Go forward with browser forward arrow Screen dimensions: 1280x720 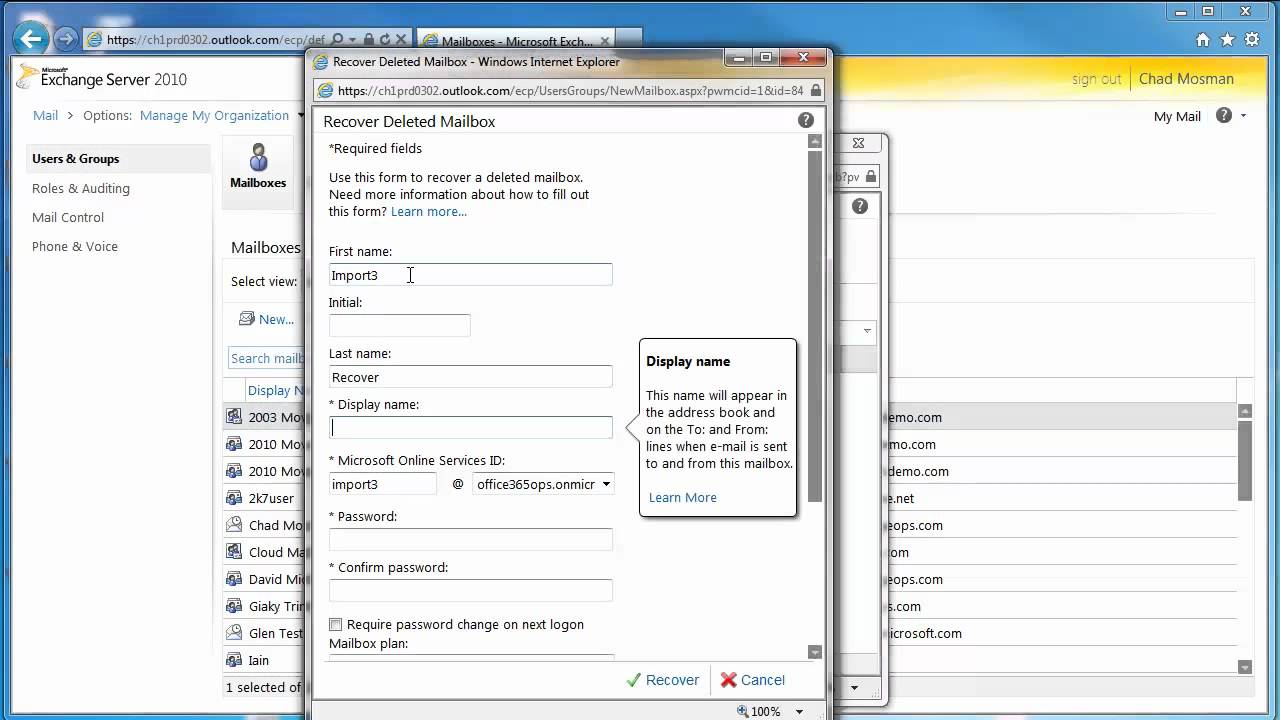coord(66,39)
